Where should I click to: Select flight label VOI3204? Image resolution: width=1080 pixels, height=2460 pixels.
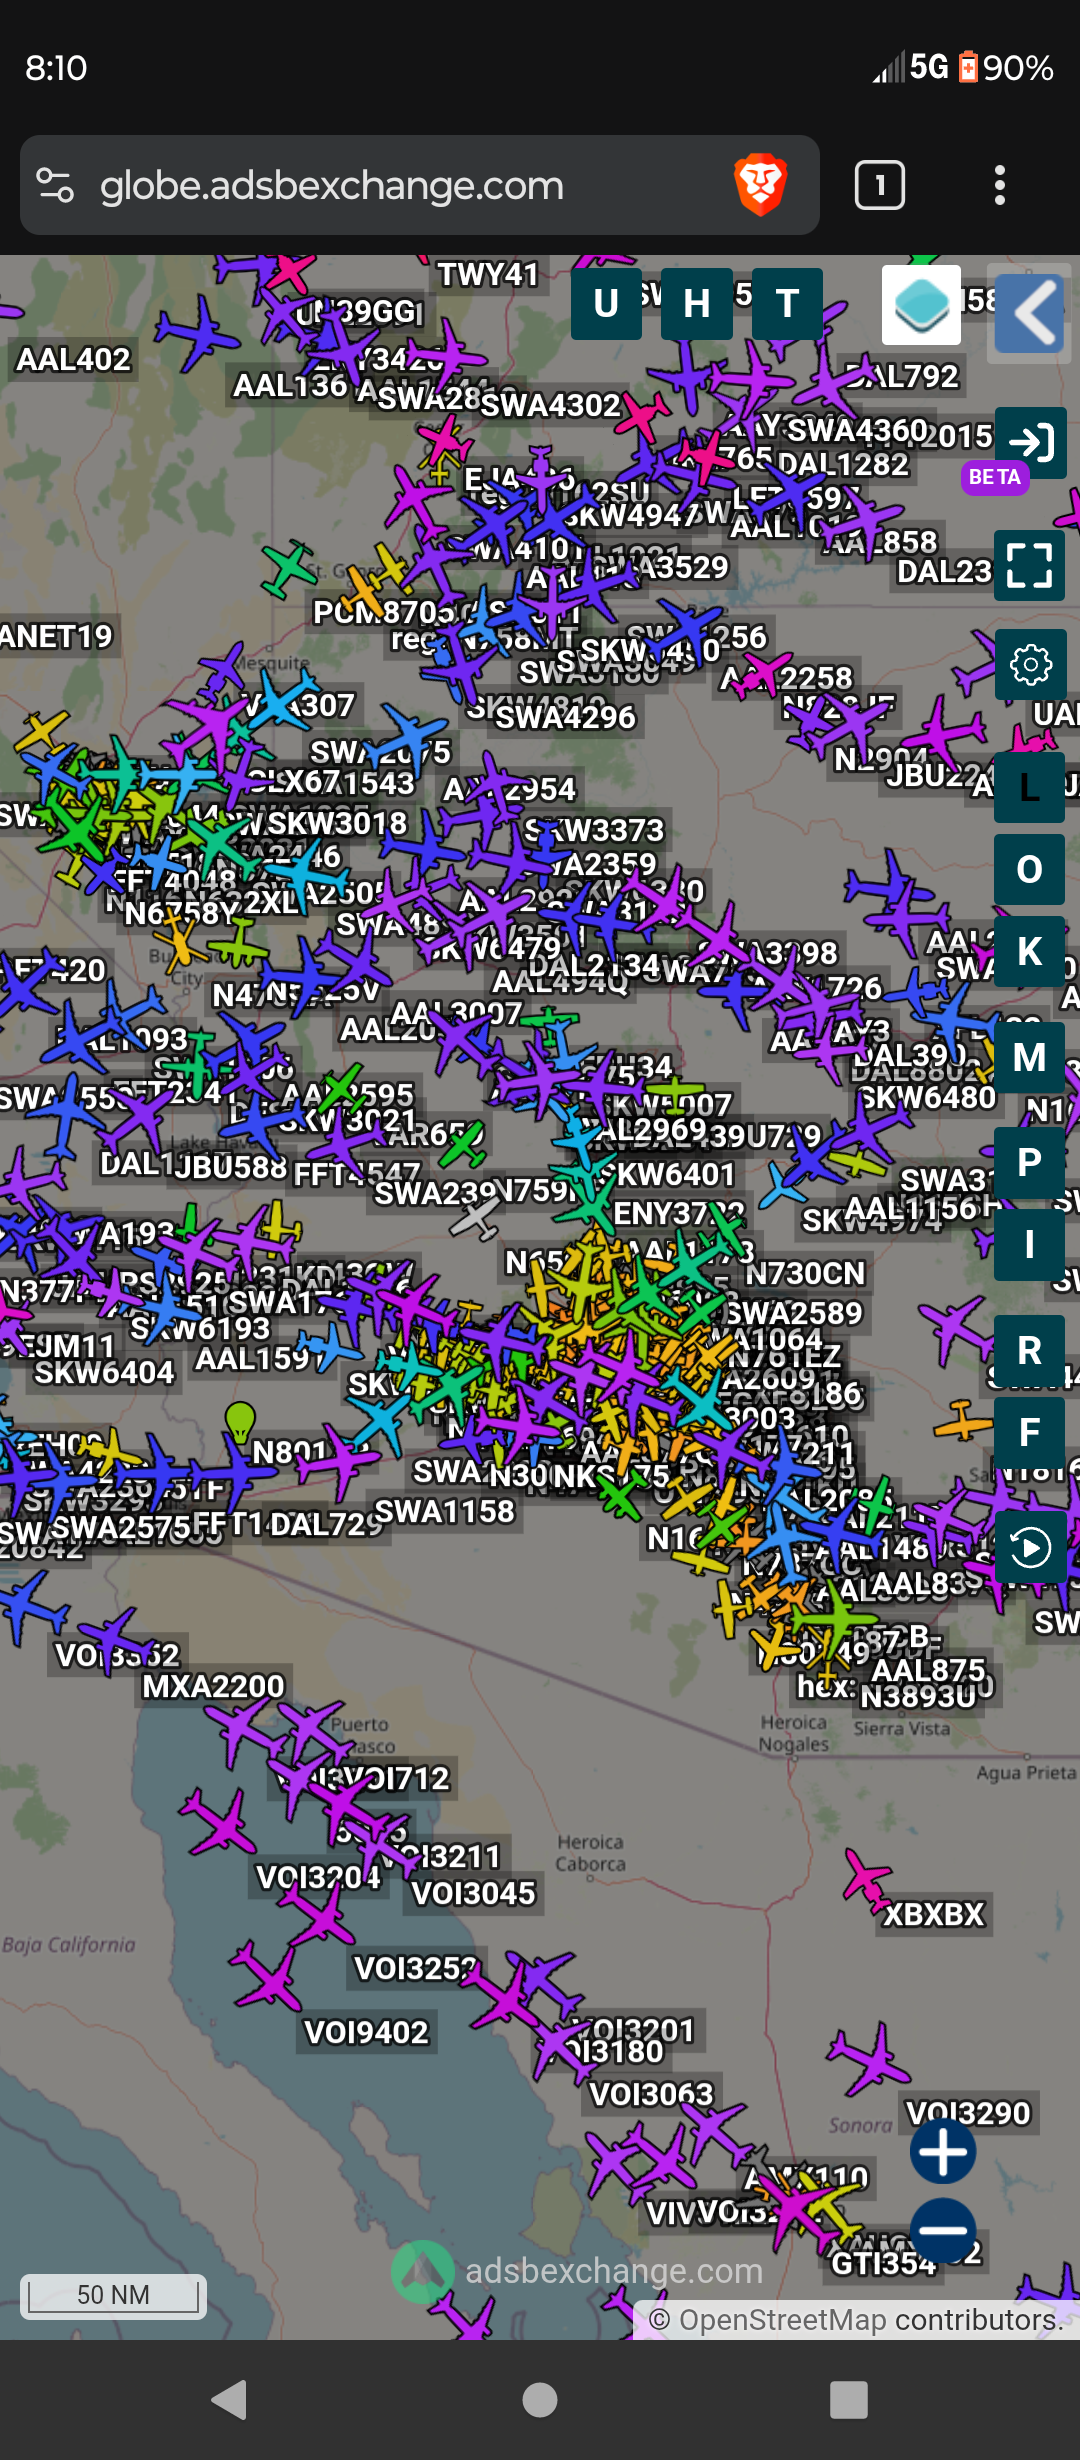point(319,1877)
